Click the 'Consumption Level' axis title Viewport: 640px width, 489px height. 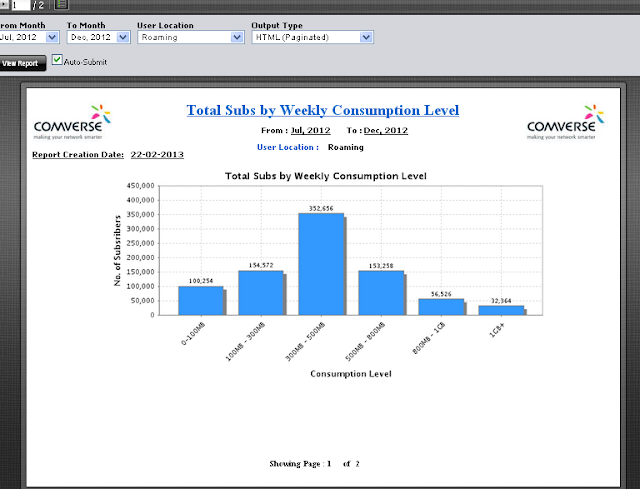click(351, 374)
